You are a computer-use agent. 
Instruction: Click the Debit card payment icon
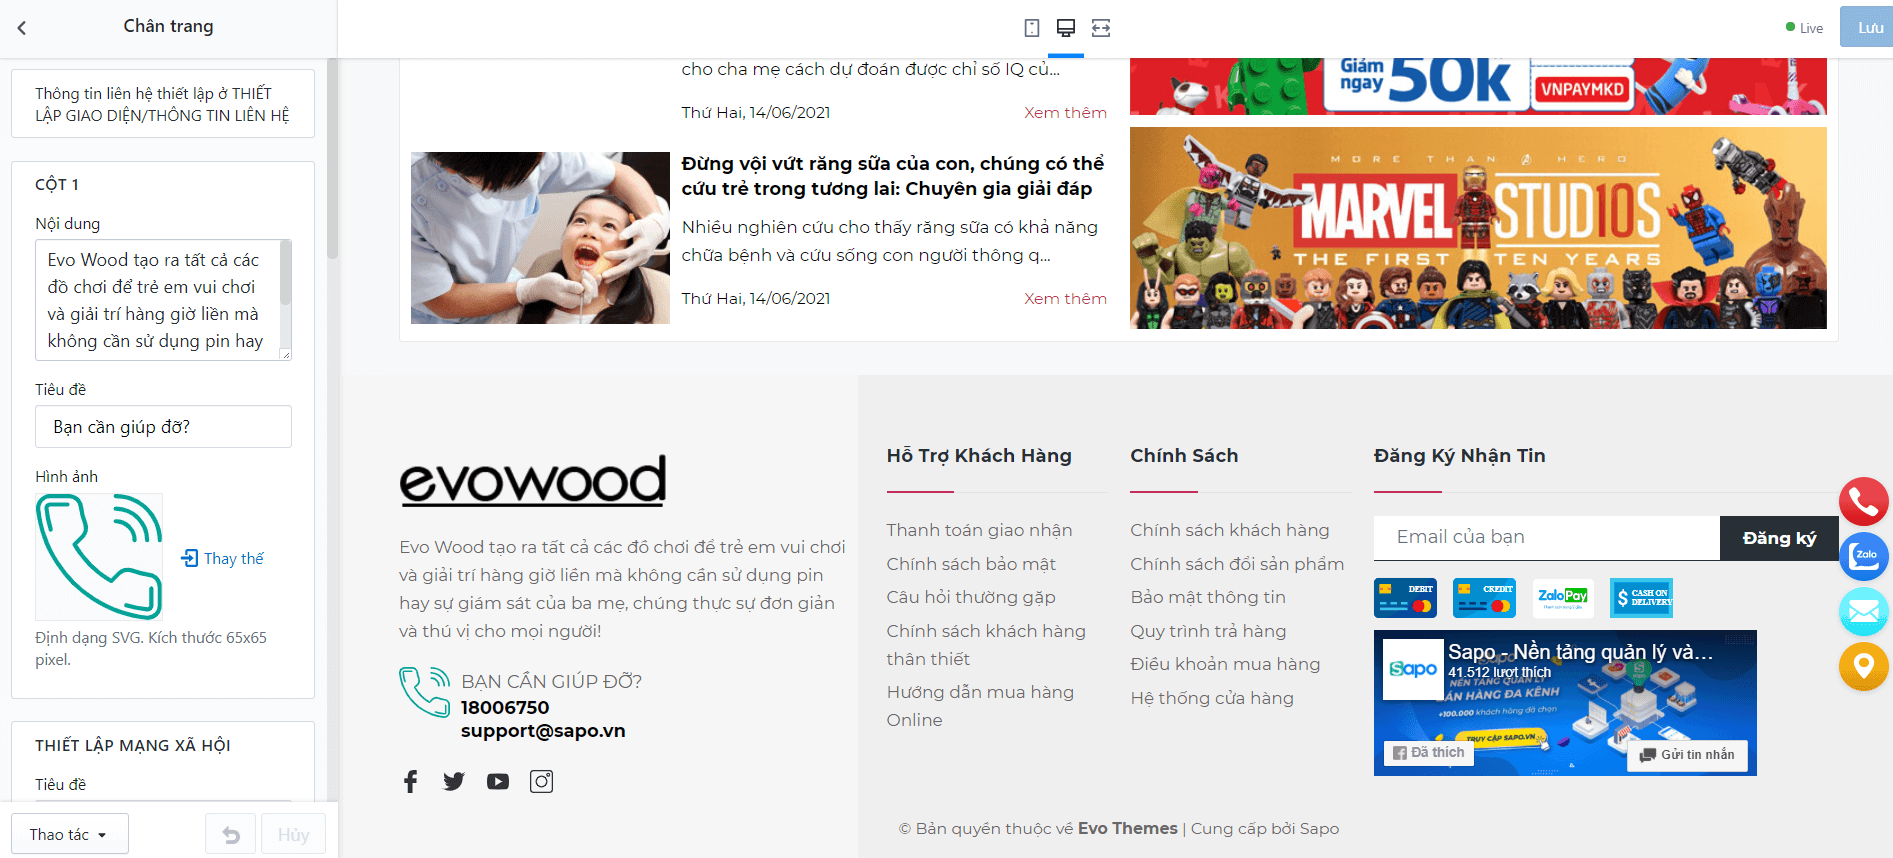click(1405, 598)
